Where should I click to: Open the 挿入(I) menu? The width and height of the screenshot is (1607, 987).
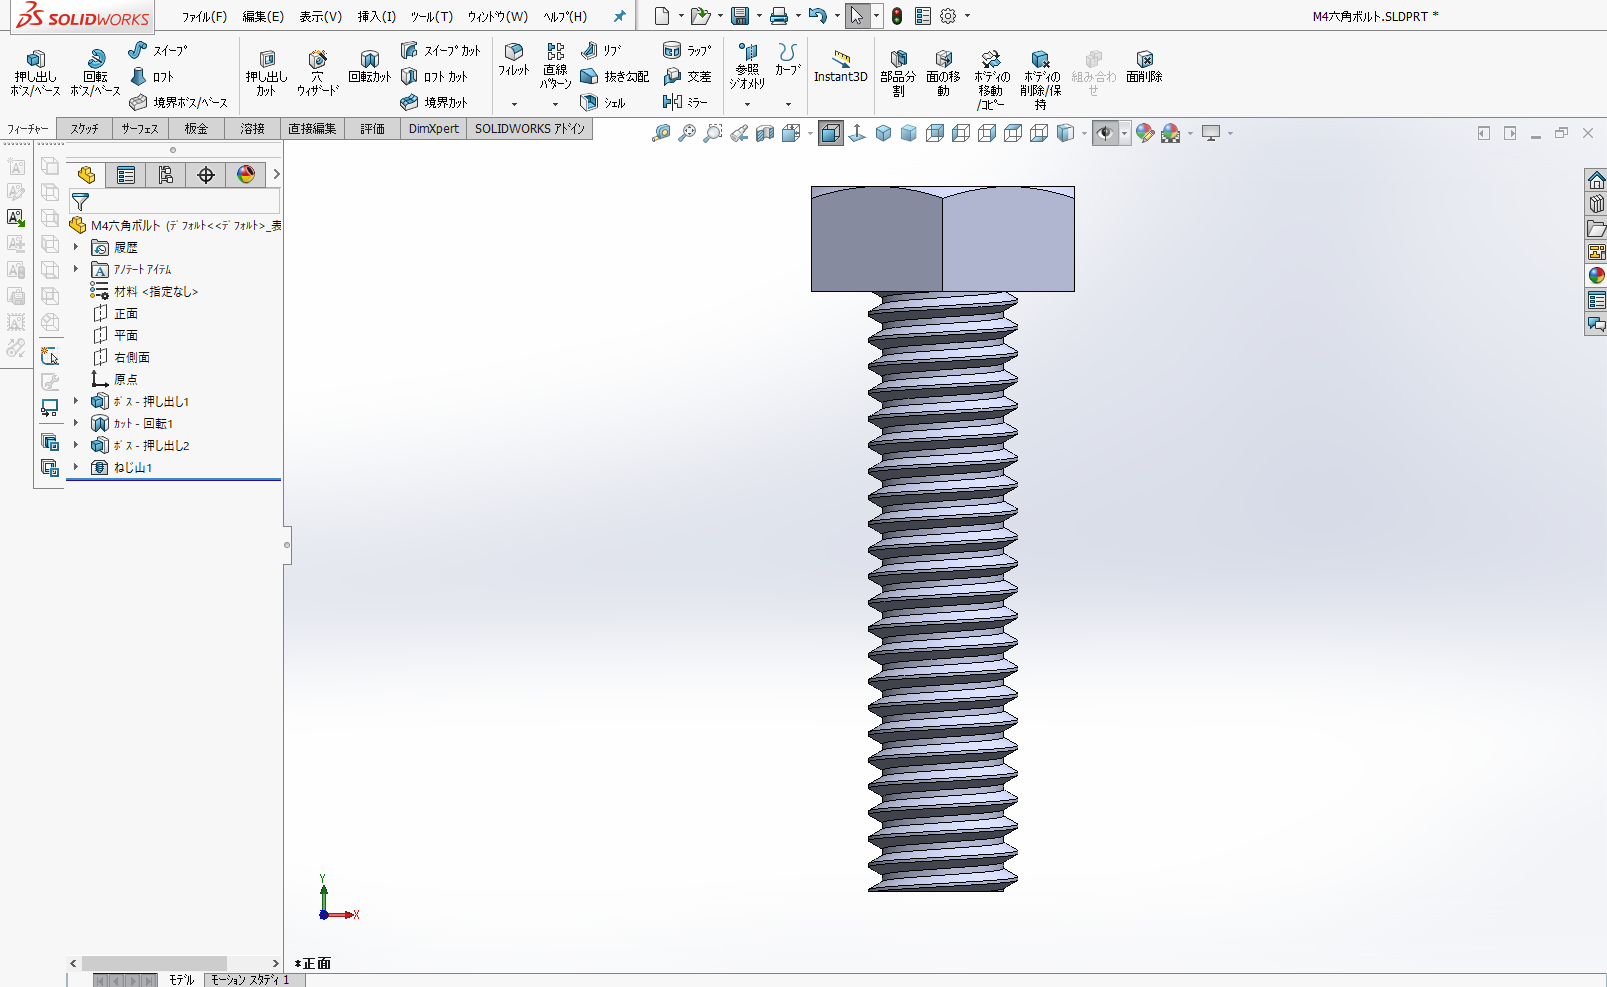[376, 16]
